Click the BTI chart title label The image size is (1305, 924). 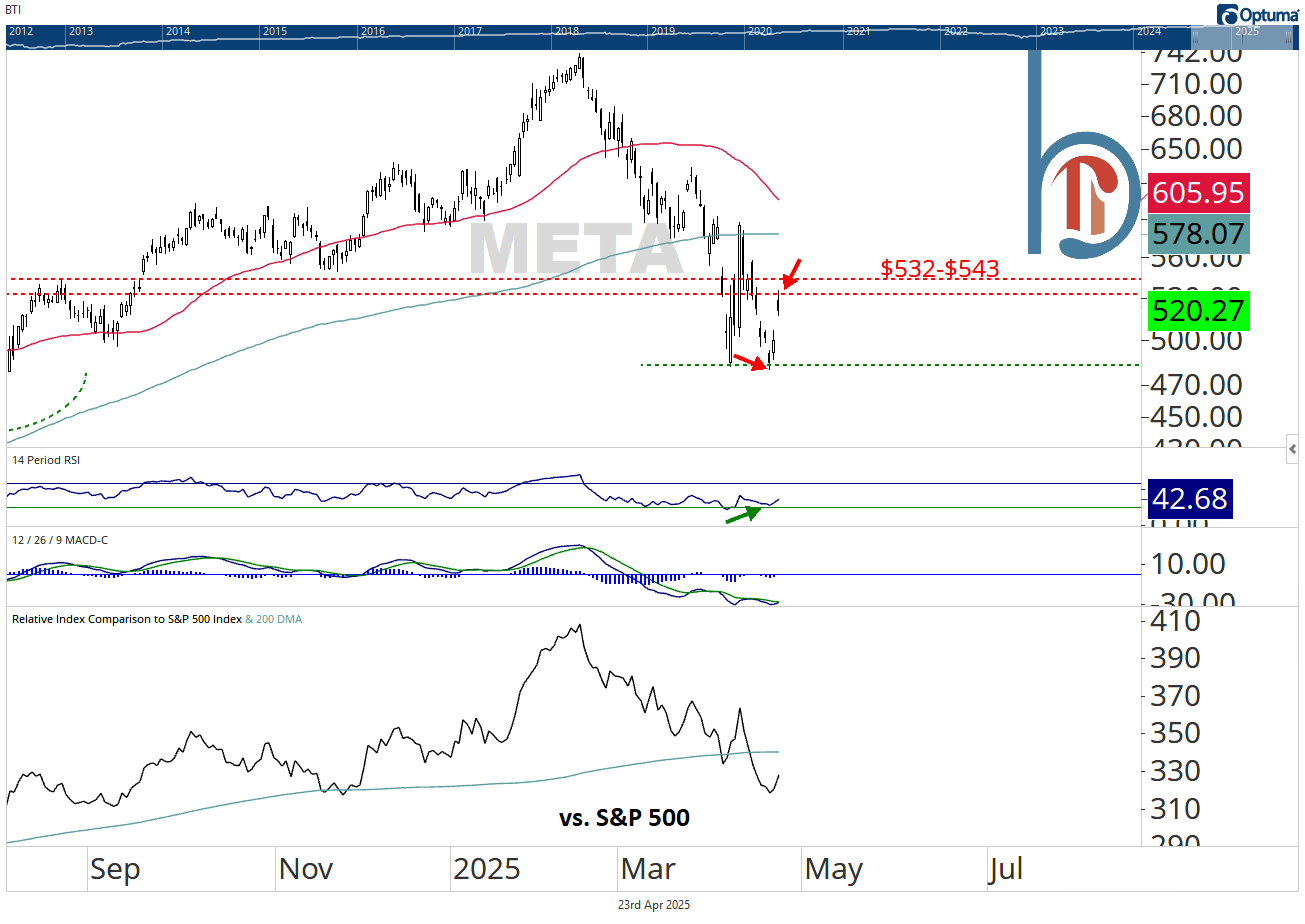(x=13, y=8)
